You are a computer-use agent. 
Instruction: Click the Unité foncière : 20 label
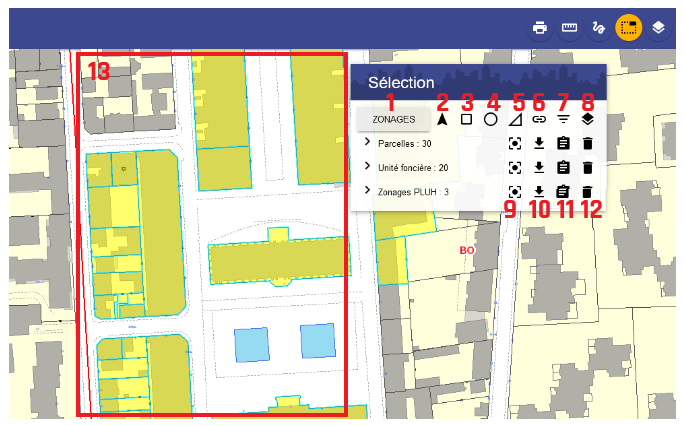coord(413,168)
